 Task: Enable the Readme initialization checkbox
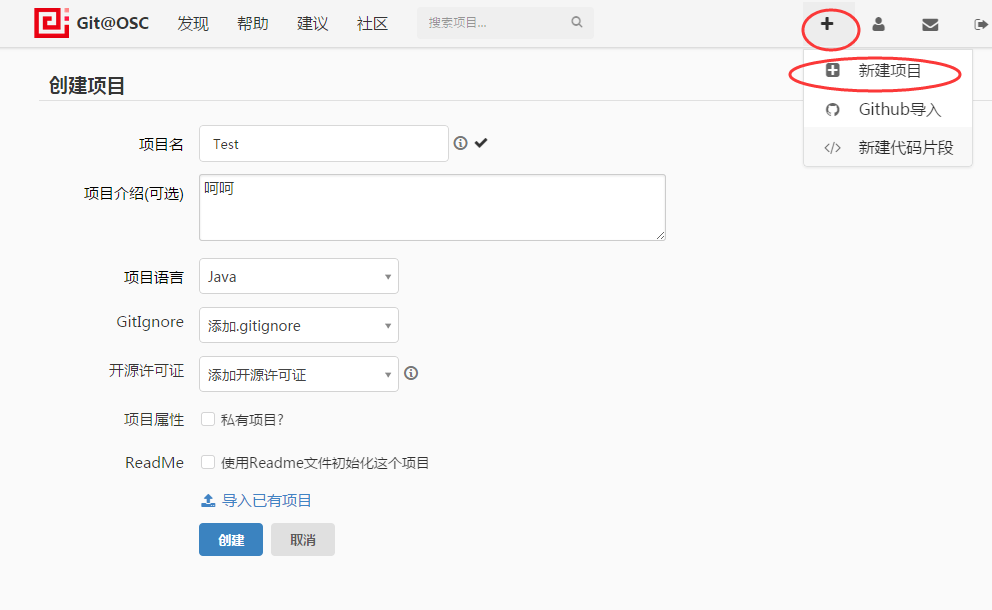pyautogui.click(x=208, y=462)
